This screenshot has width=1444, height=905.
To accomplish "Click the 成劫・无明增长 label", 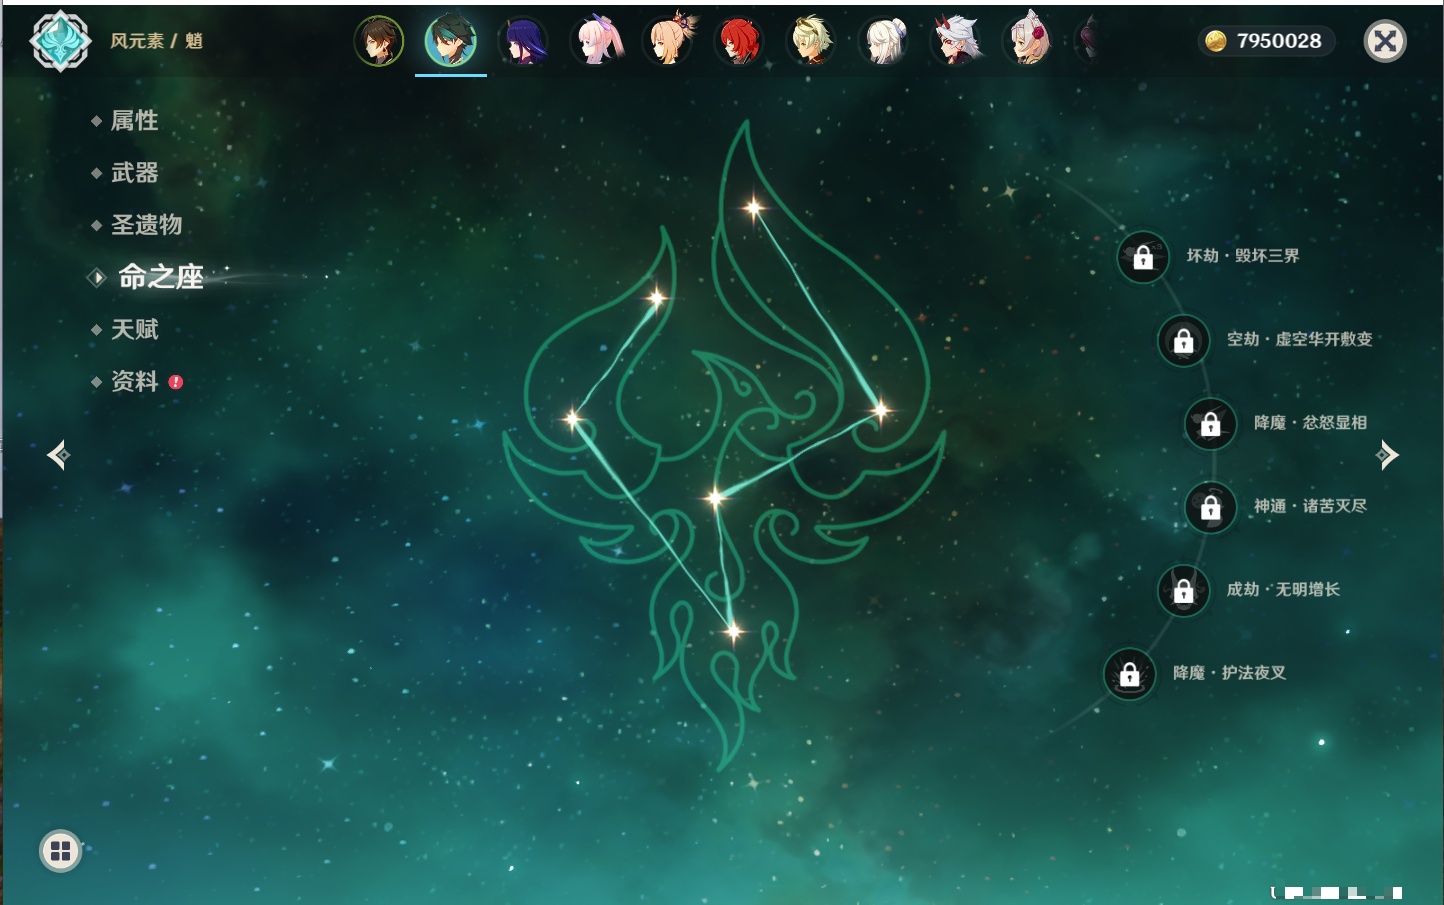I will (x=1283, y=589).
